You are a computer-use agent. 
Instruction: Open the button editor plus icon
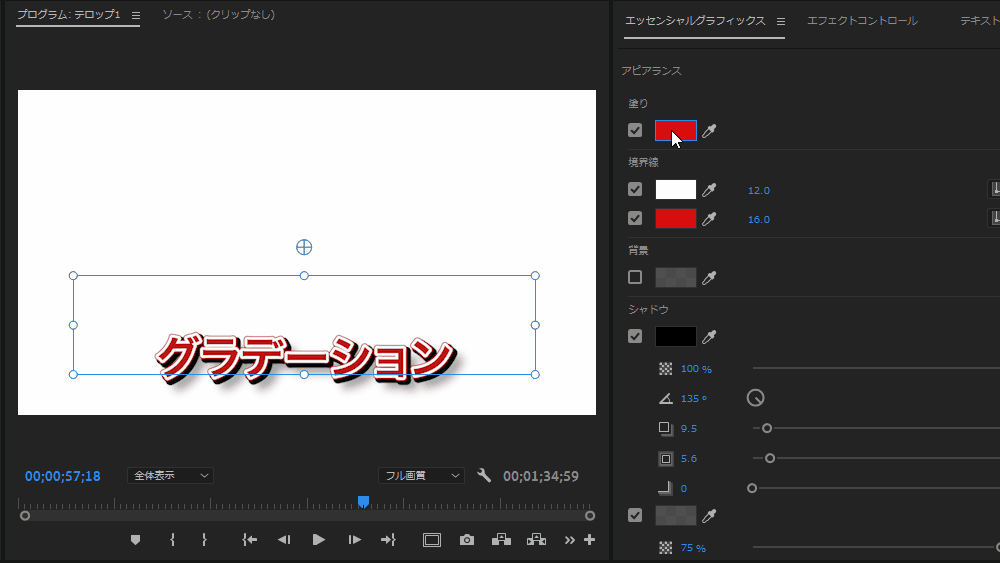click(x=589, y=540)
